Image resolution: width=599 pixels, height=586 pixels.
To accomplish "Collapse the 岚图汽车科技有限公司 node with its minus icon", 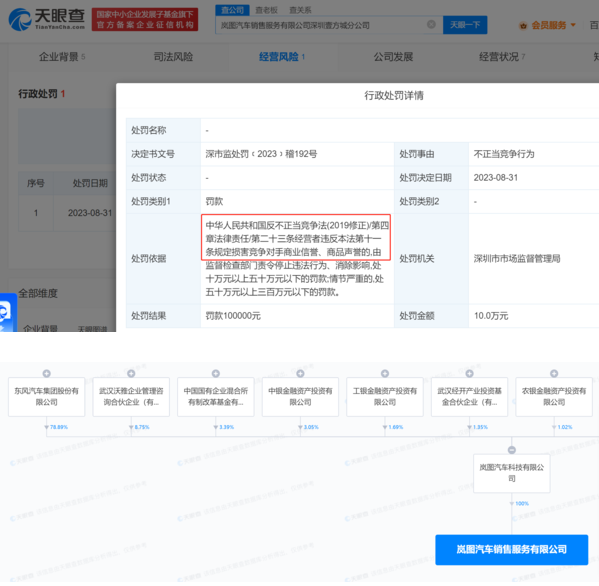I will [x=512, y=450].
